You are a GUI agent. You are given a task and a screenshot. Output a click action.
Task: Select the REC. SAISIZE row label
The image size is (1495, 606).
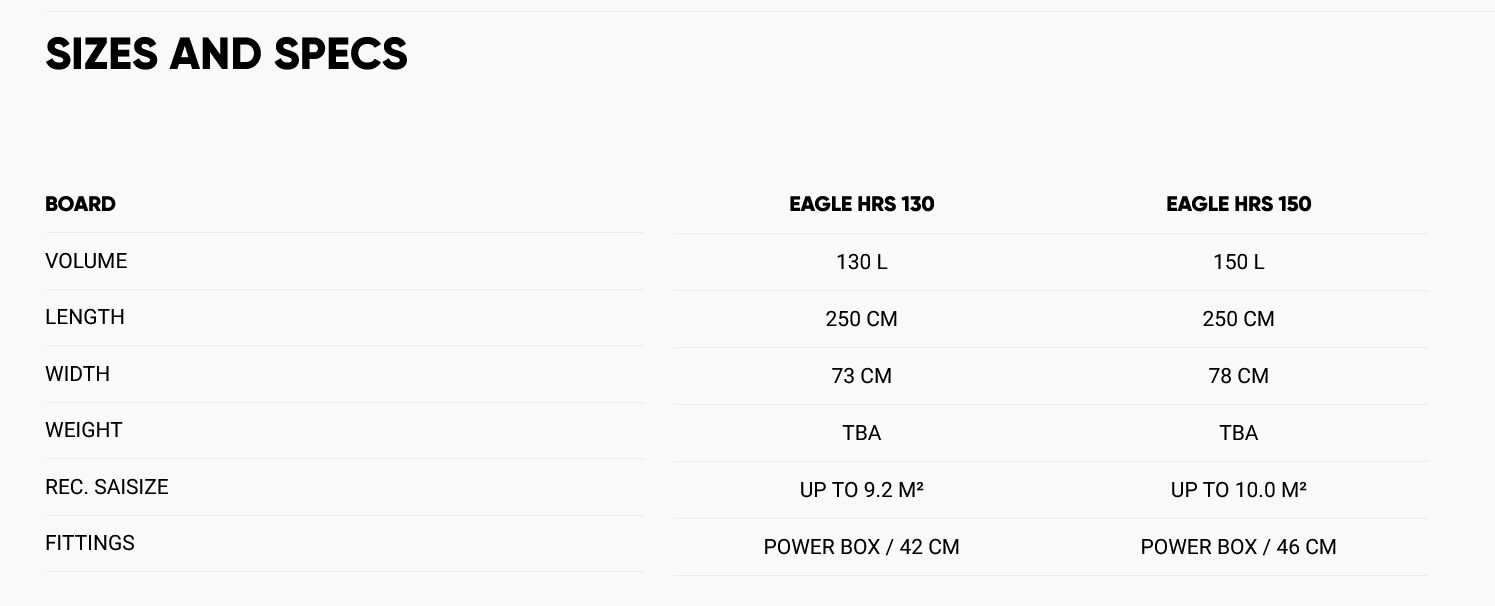[x=107, y=487]
